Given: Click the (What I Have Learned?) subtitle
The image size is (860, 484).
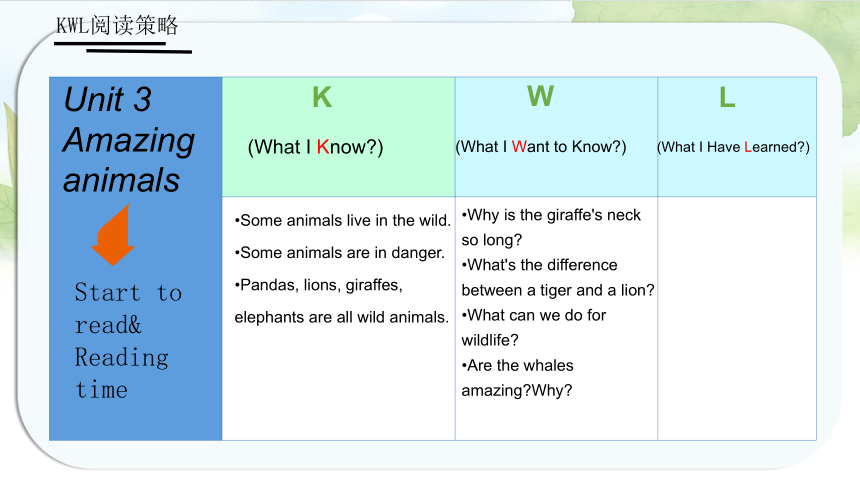Looking at the screenshot, I should pos(733,147).
